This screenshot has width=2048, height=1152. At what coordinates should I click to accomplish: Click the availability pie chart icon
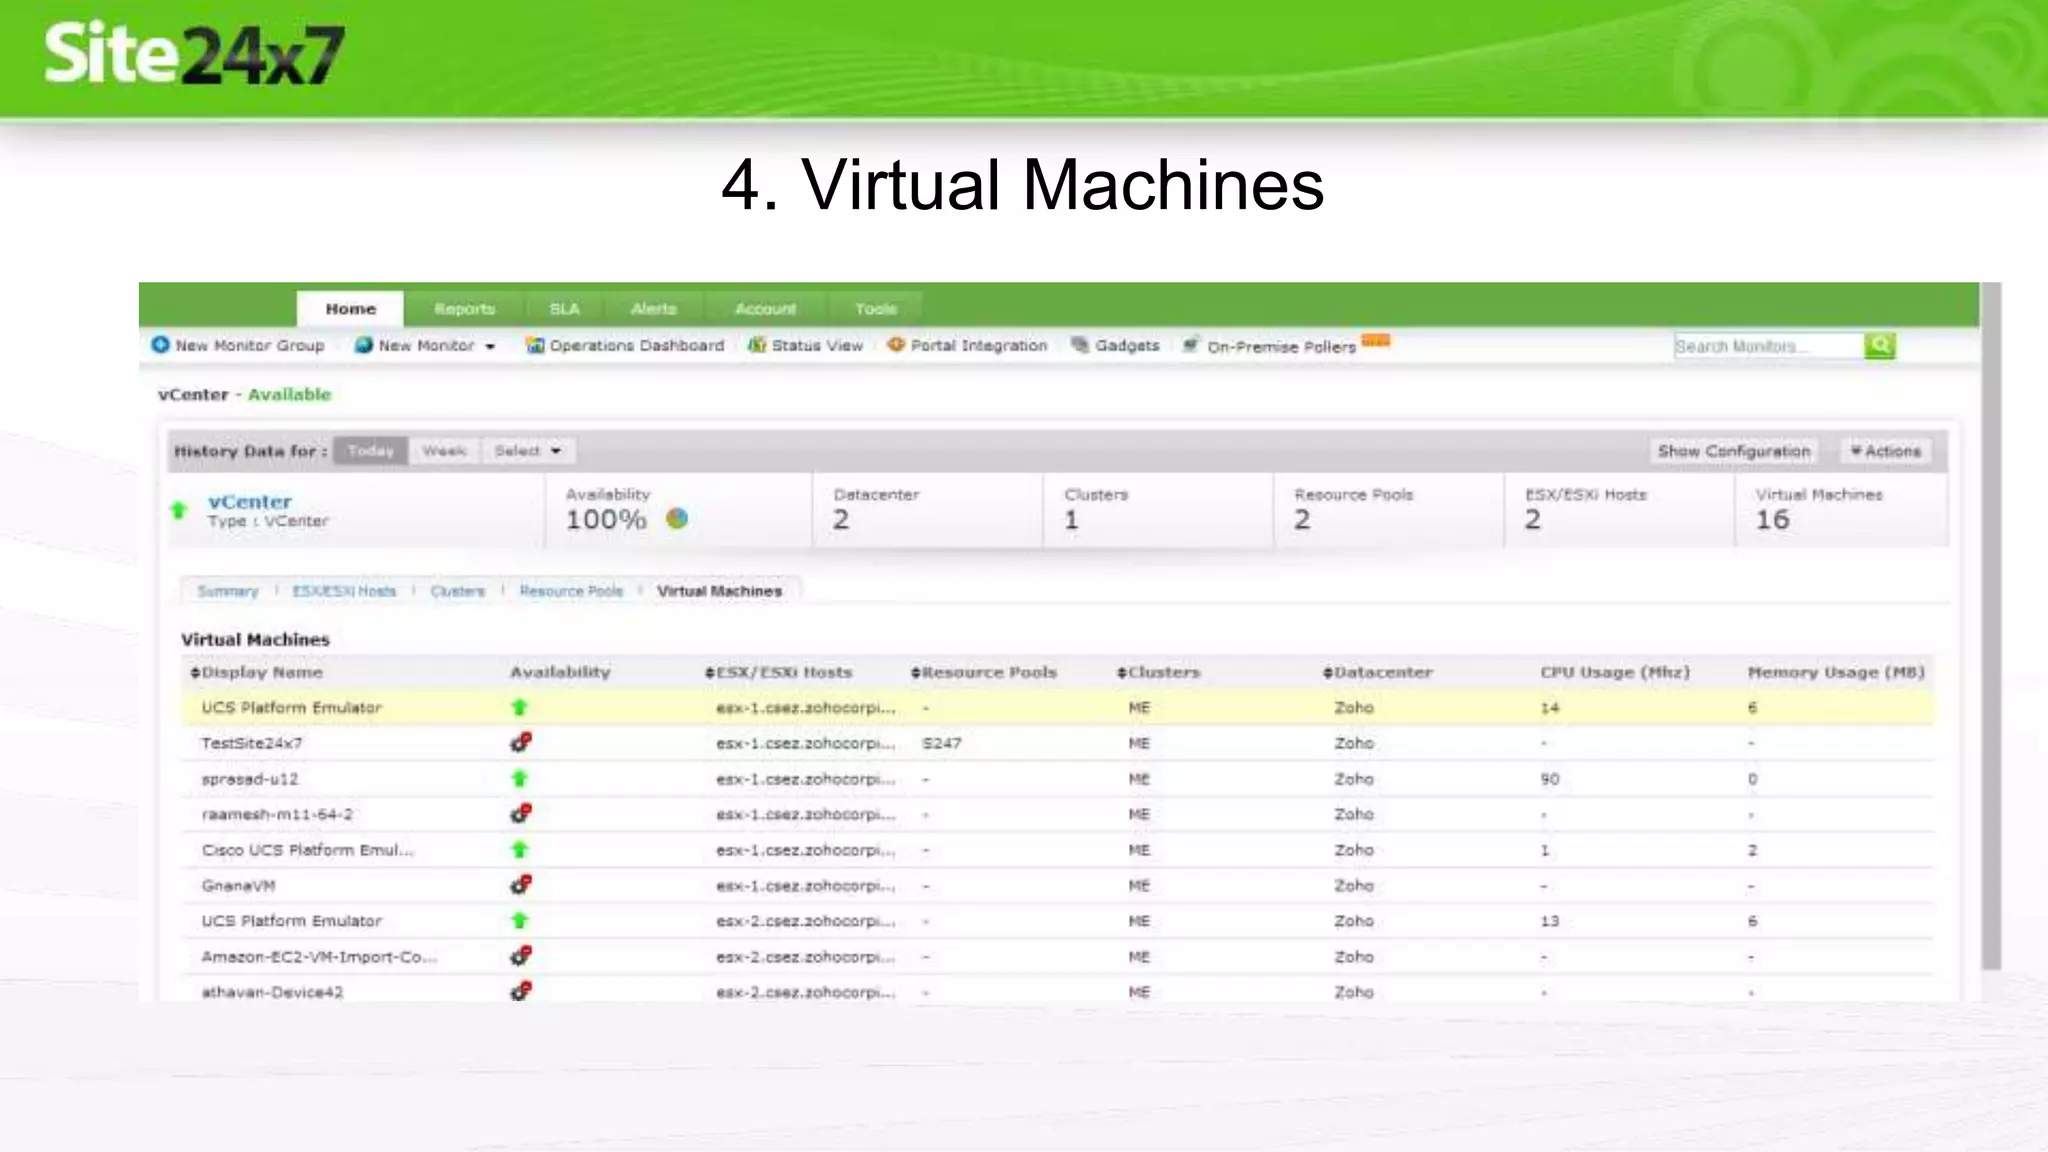(677, 518)
